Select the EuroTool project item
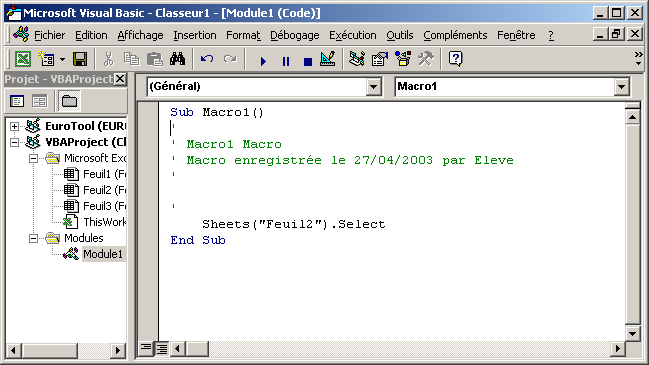This screenshot has height=365, width=649. point(85,126)
